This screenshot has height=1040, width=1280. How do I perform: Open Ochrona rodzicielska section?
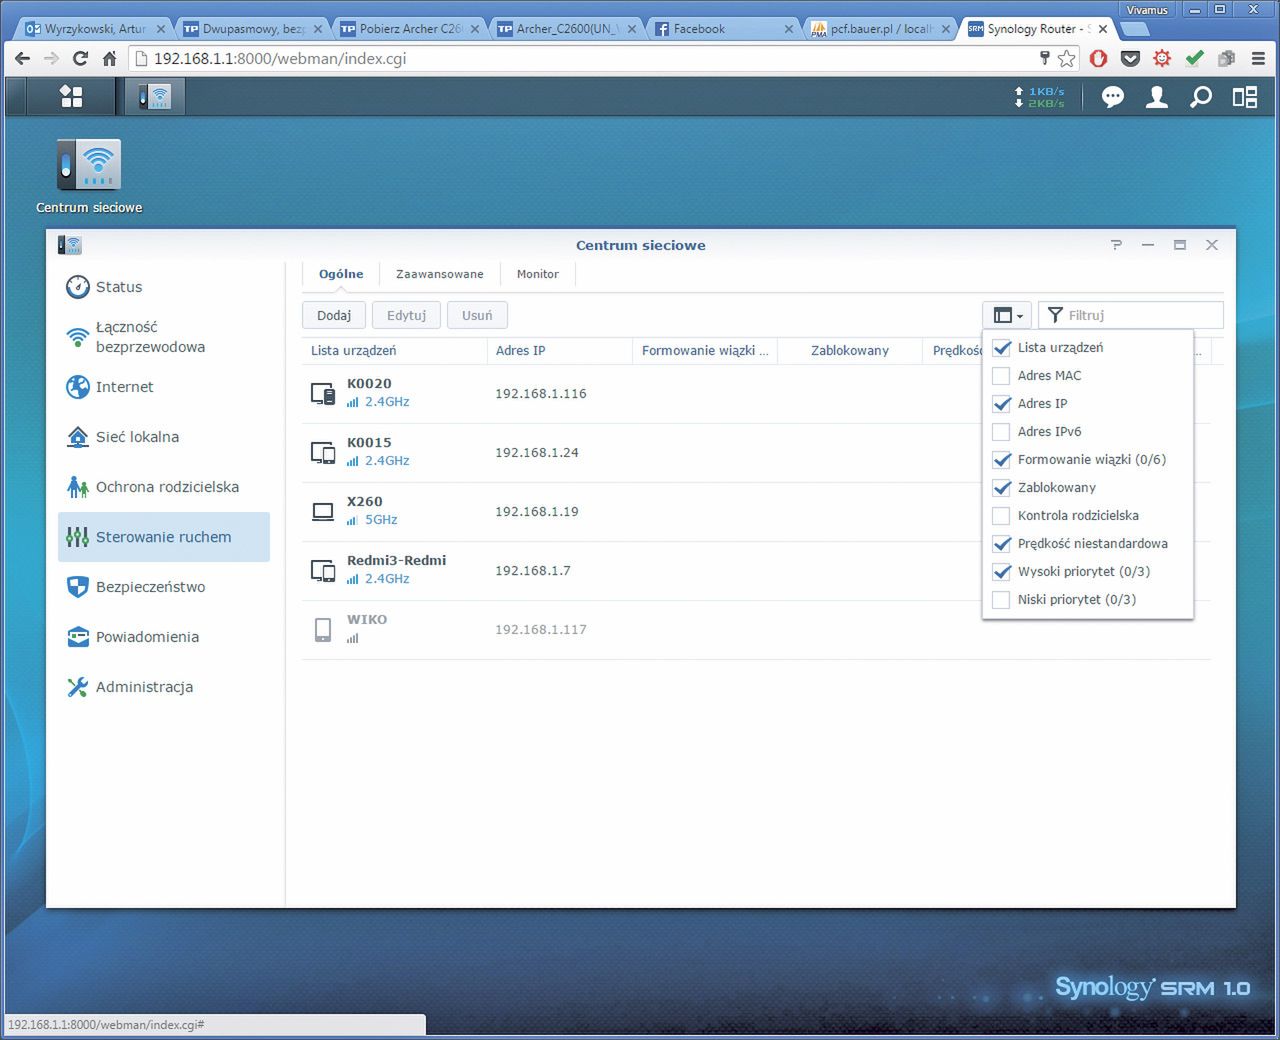[164, 487]
